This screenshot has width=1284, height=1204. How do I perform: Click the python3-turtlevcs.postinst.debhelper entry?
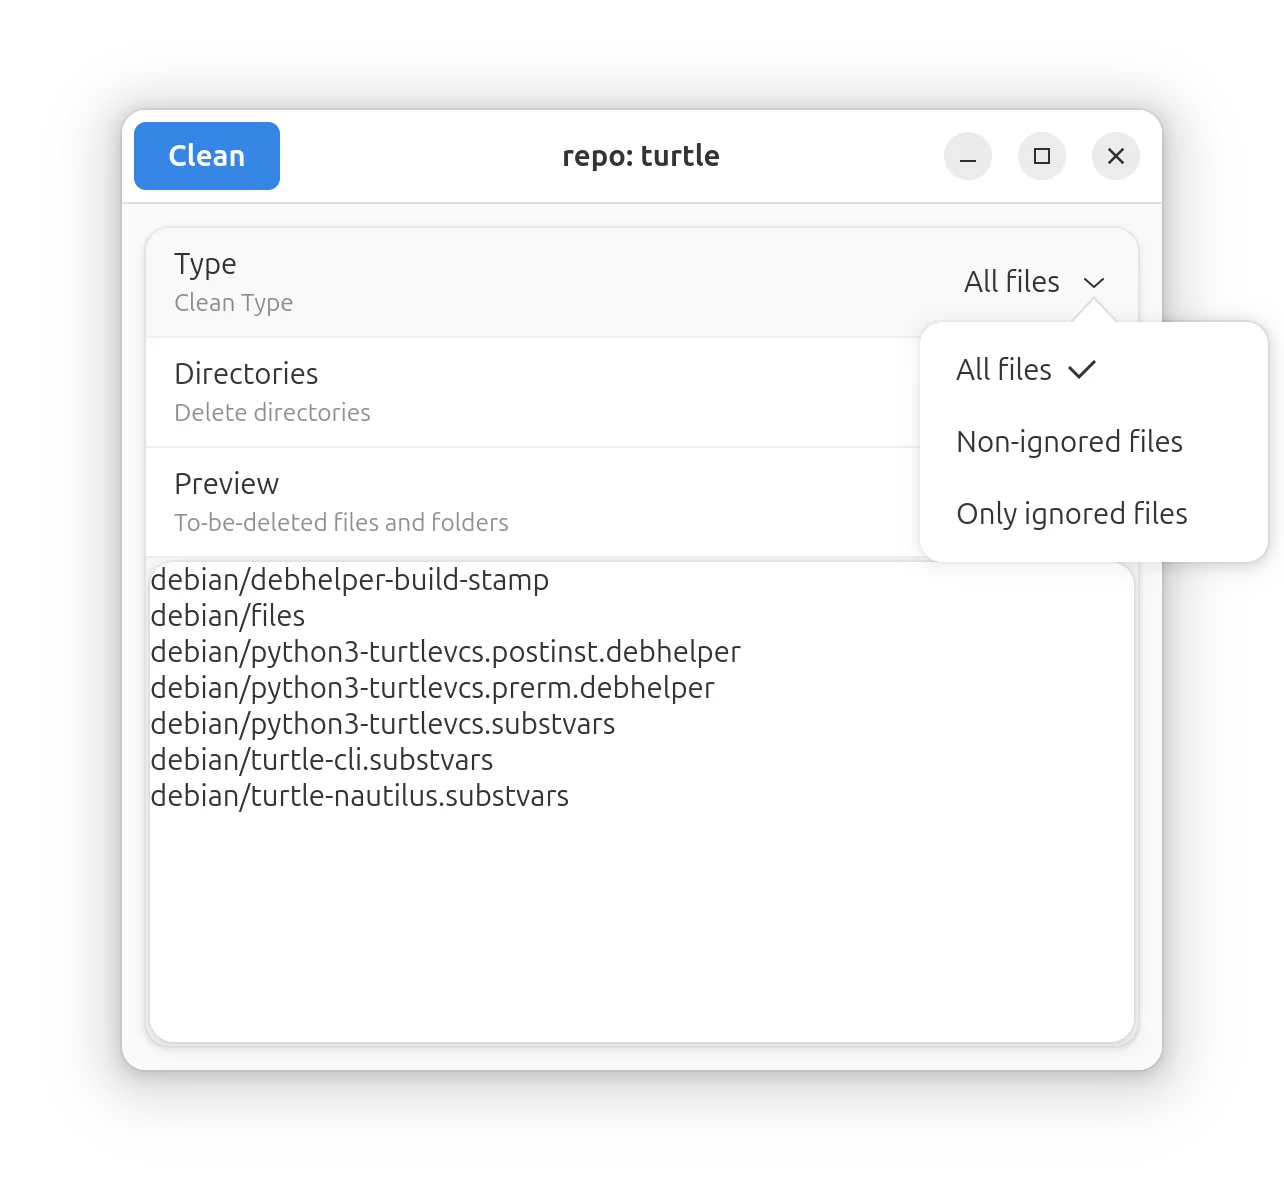click(x=445, y=652)
